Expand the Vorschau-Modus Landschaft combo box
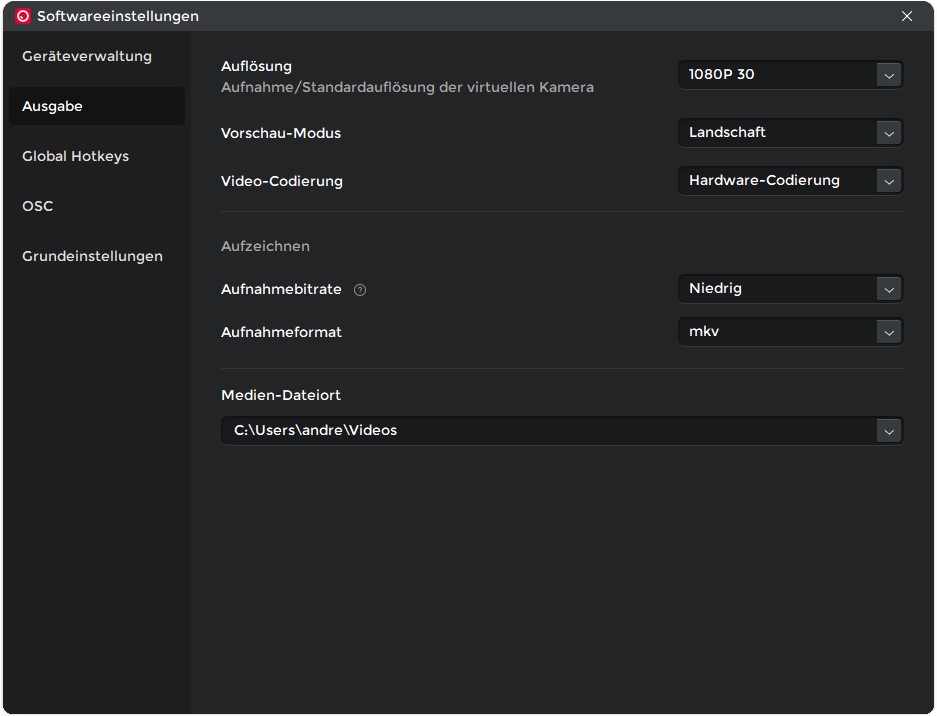 coord(776,133)
